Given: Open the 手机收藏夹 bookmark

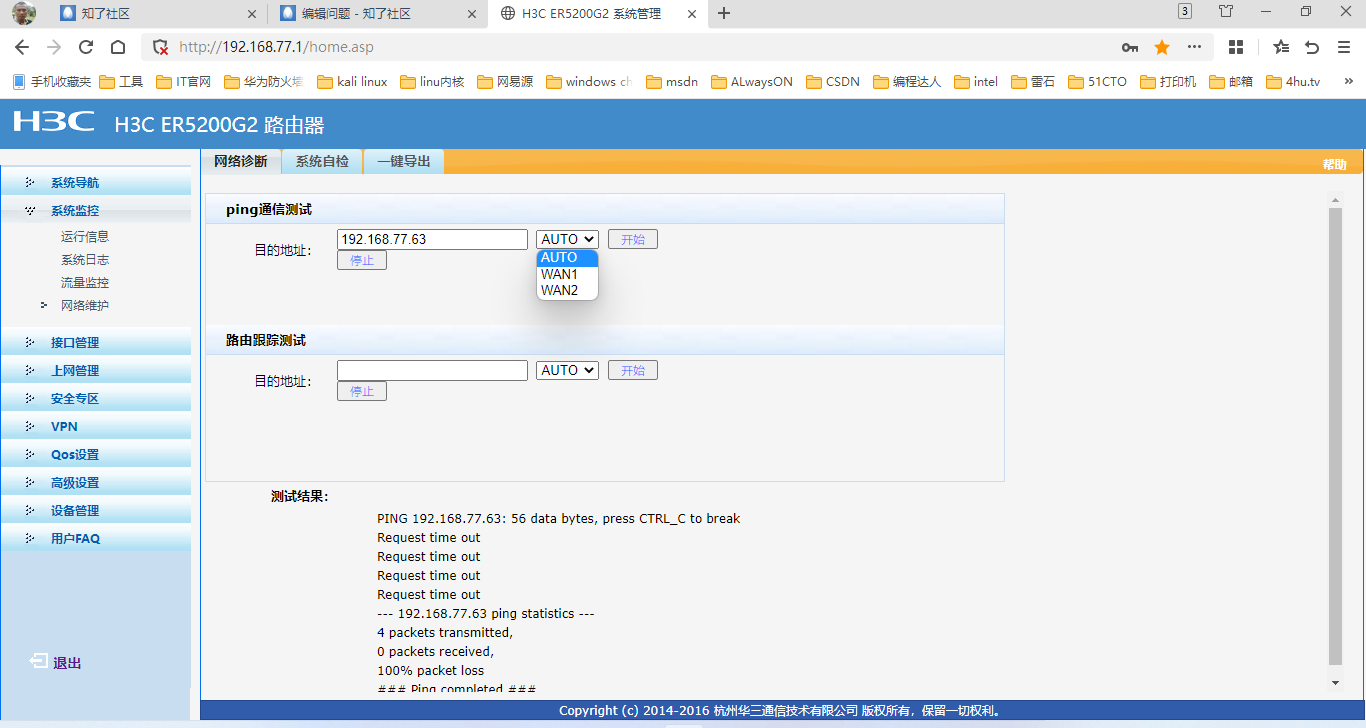Looking at the screenshot, I should 51,82.
